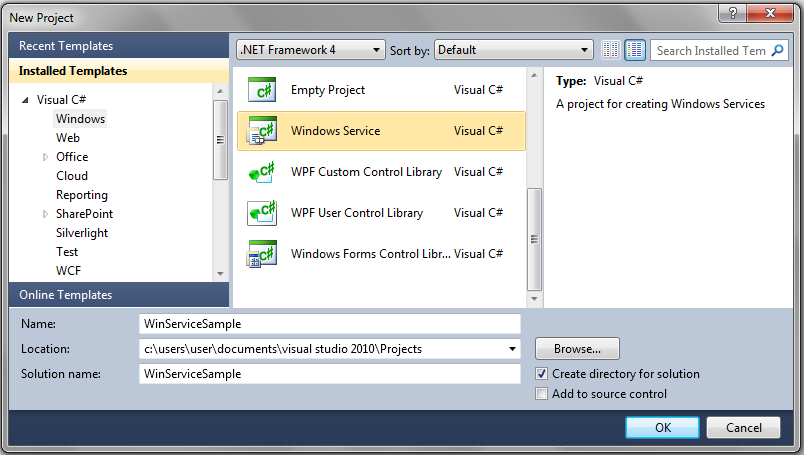
Task: Enable Add to source control checkbox
Action: click(541, 394)
